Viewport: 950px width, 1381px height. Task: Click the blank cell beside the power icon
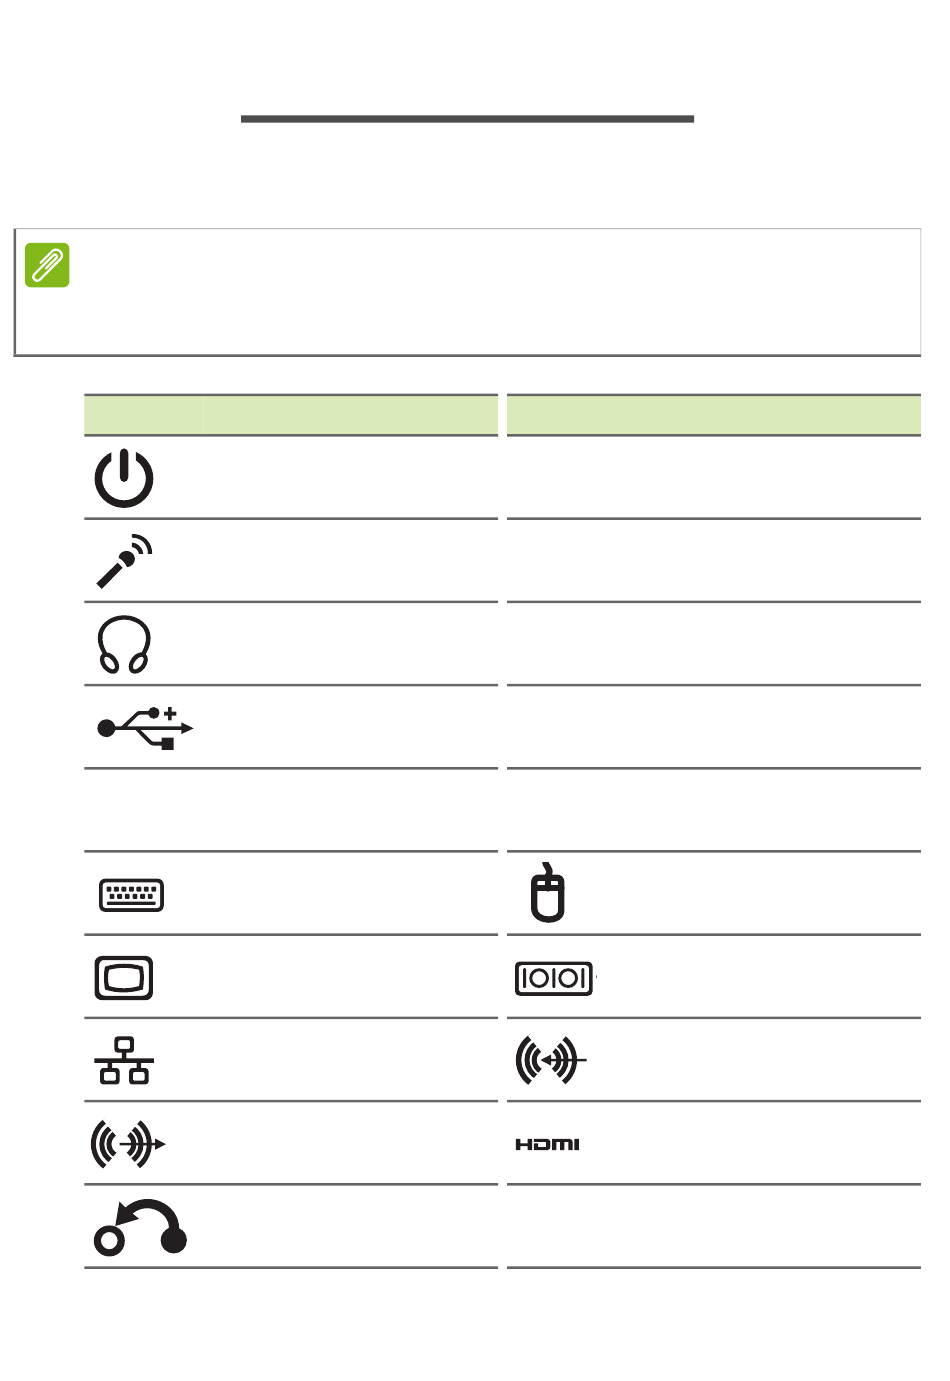[x=713, y=478]
